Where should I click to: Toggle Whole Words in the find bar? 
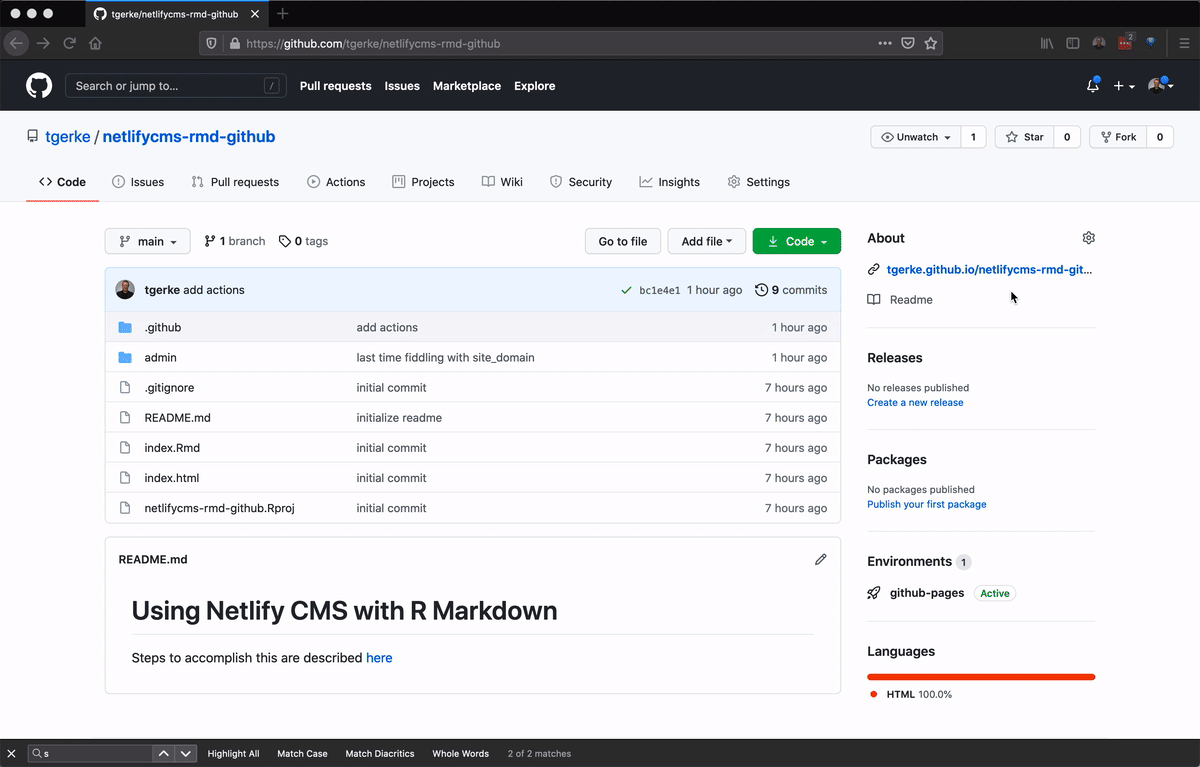coord(460,753)
